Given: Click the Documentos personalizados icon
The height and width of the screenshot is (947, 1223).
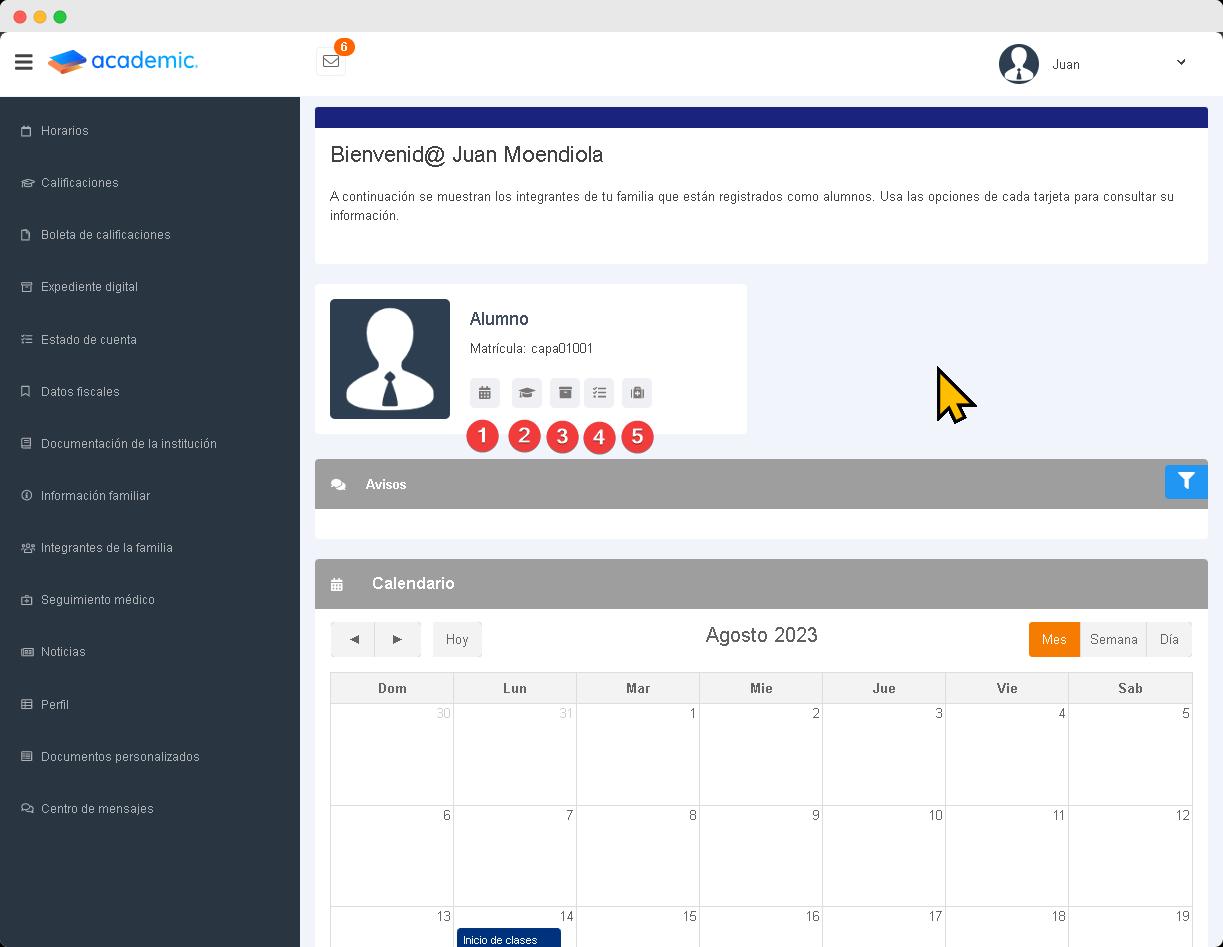Looking at the screenshot, I should [x=27, y=757].
